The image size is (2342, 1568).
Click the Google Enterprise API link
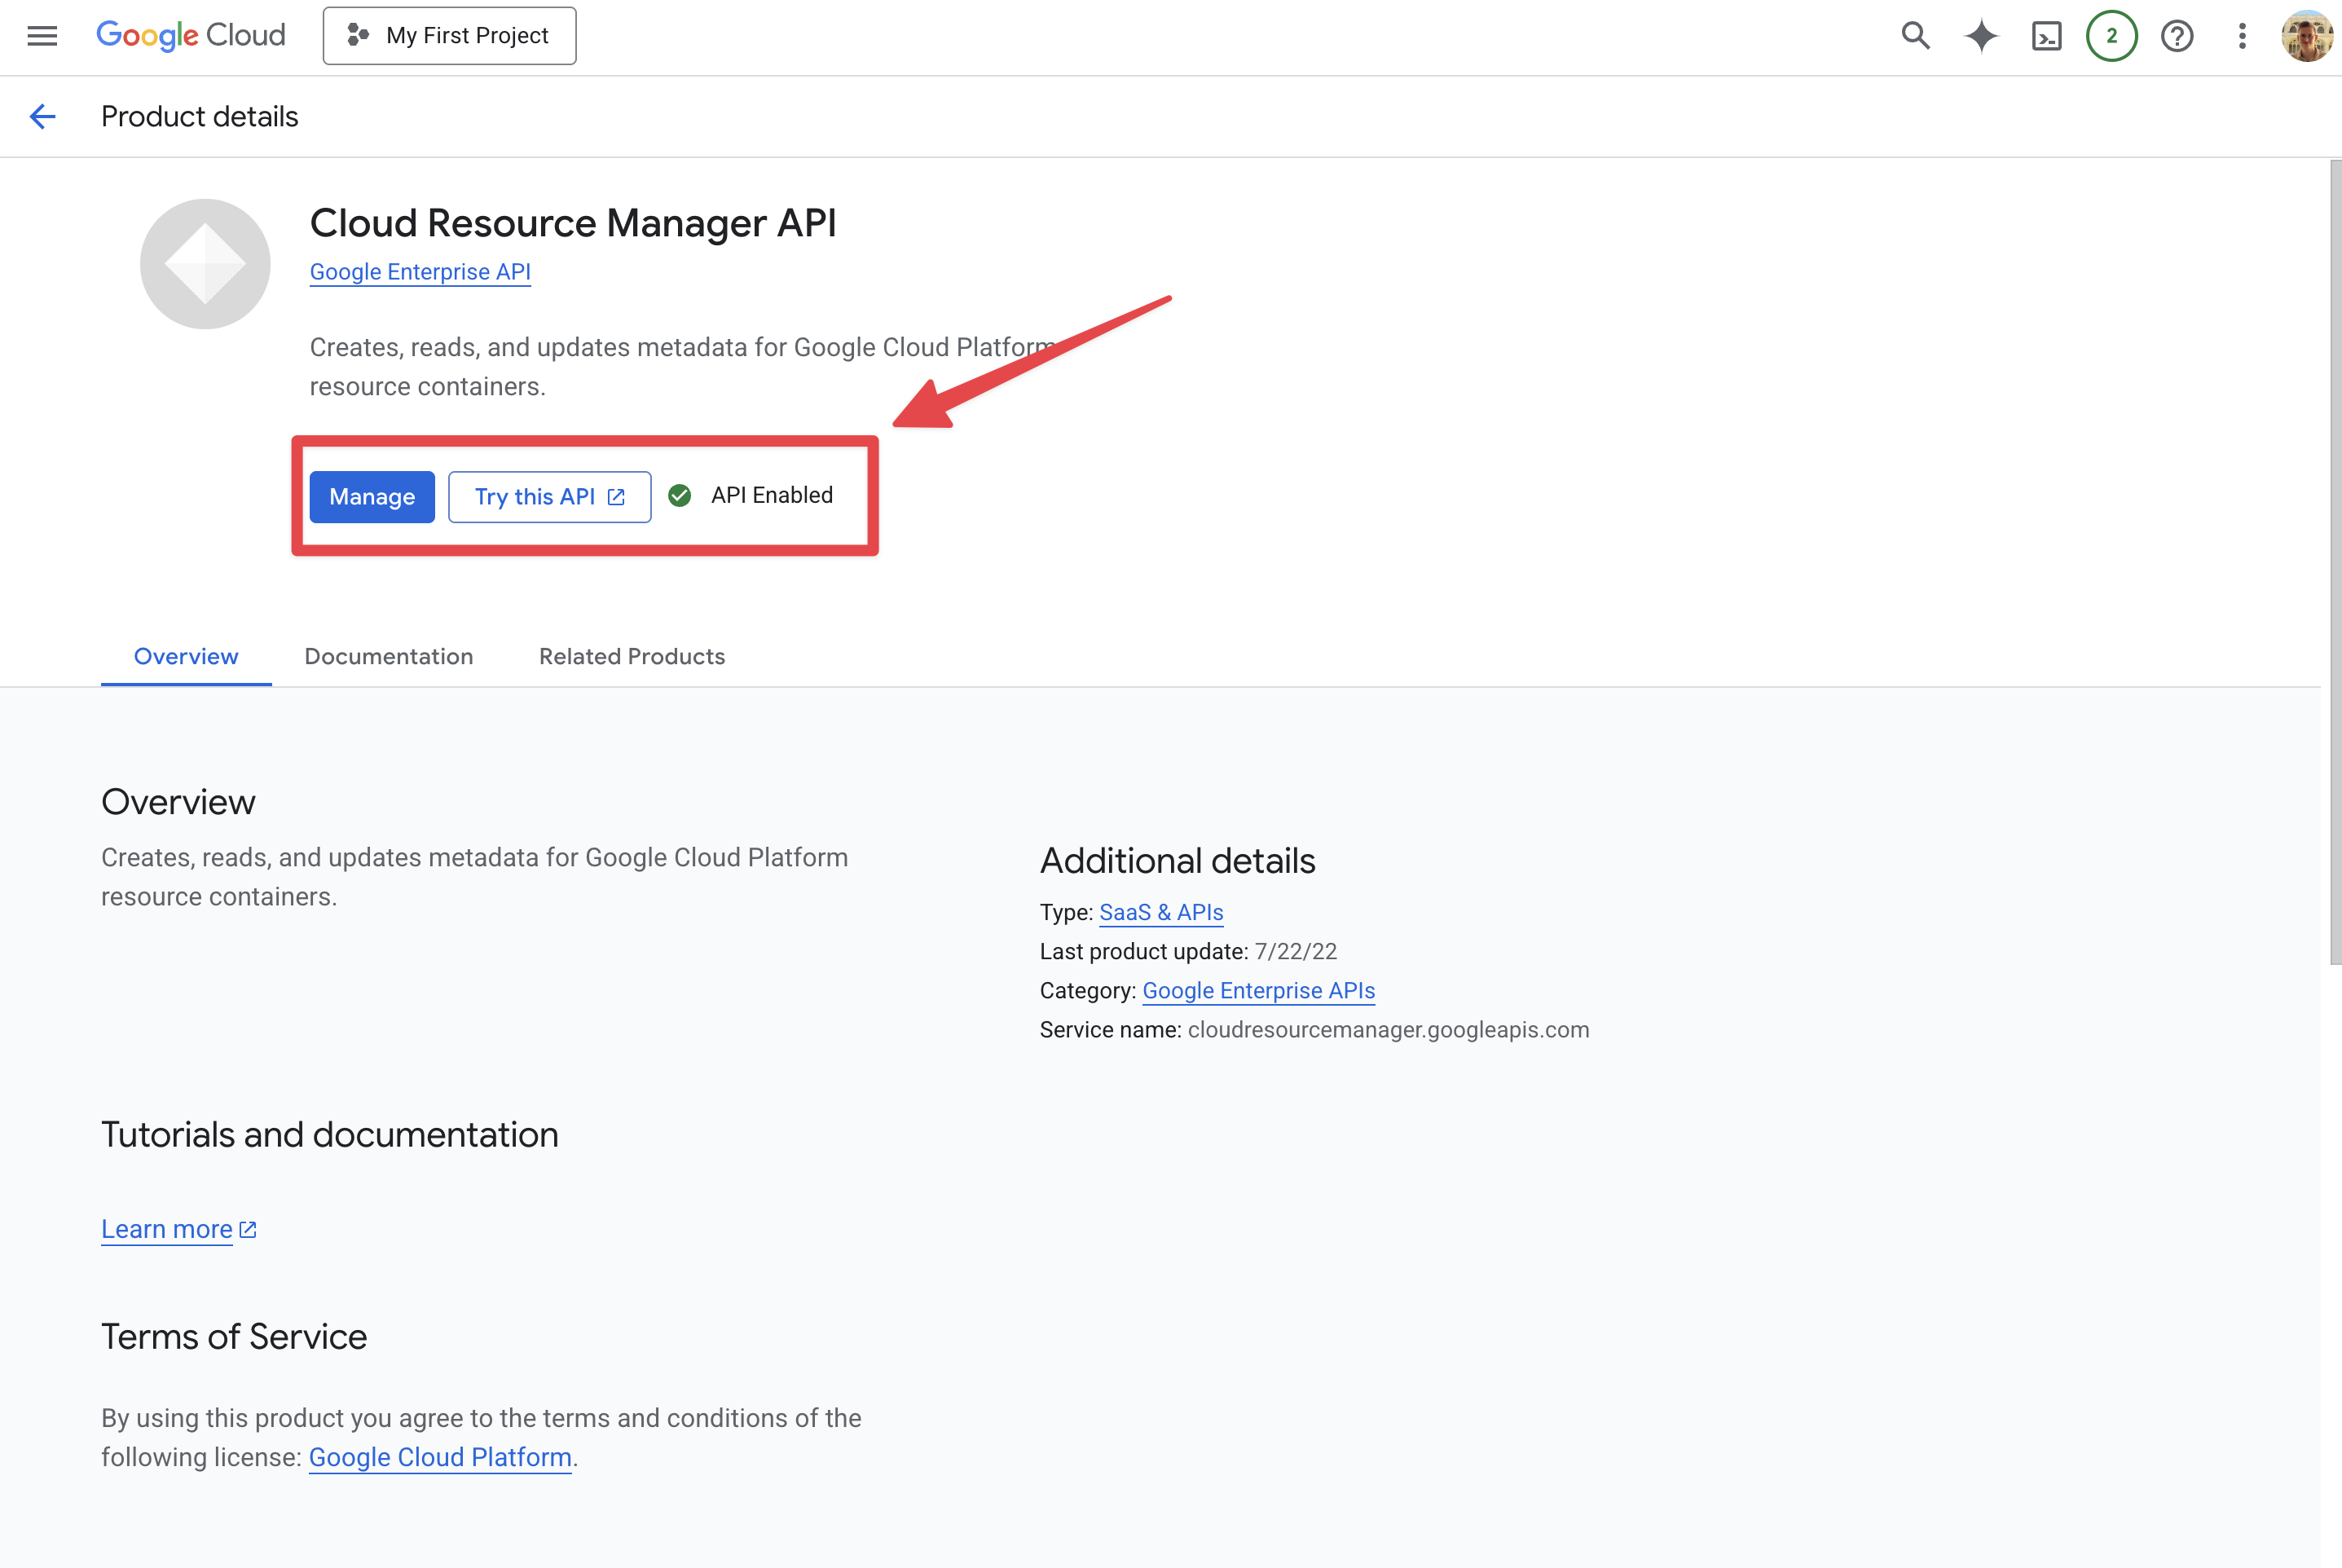pos(420,271)
